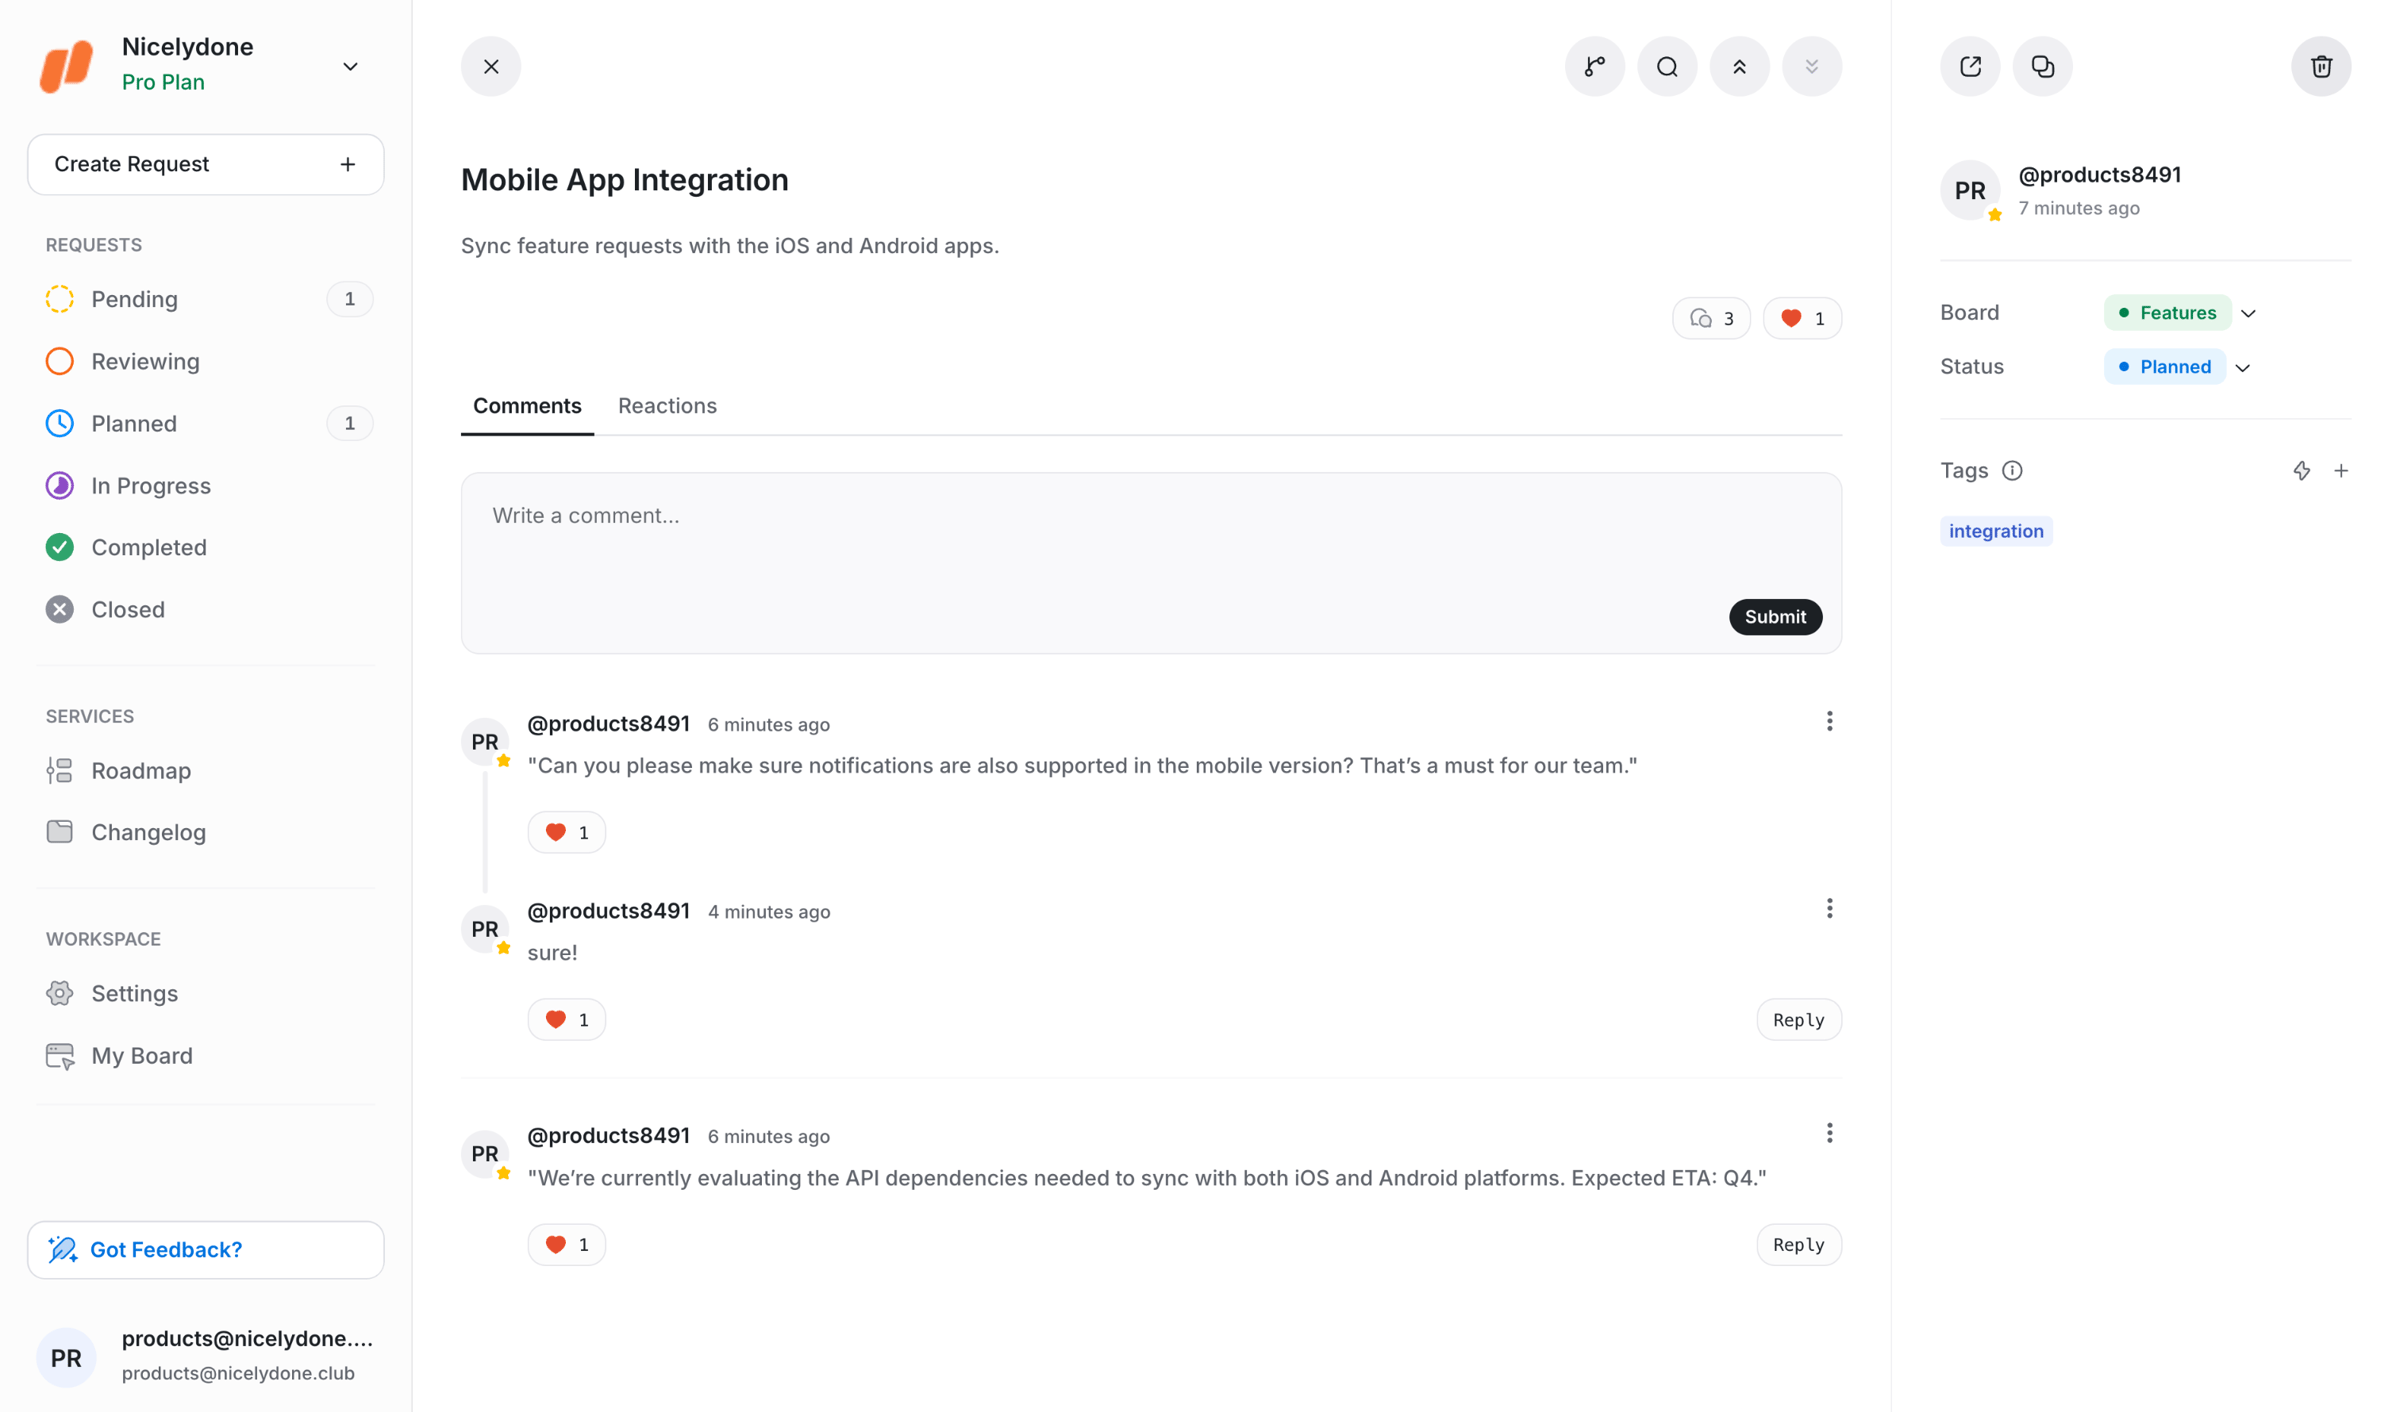Auto-generate tags with the lightning bolt icon
This screenshot has height=1412, width=2400.
click(x=2302, y=471)
